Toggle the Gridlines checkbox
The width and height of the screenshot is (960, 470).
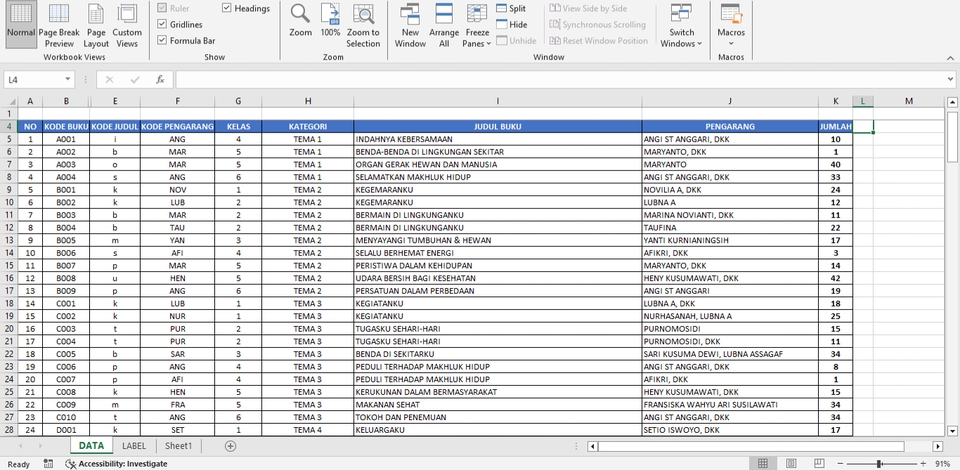click(x=162, y=24)
